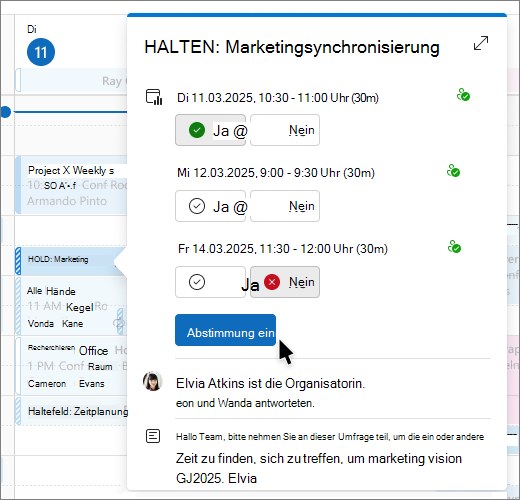Screen dimensions: 520x500
Task: Click the text Elvia Atkins ist die Organisatorin
Action: [270, 383]
